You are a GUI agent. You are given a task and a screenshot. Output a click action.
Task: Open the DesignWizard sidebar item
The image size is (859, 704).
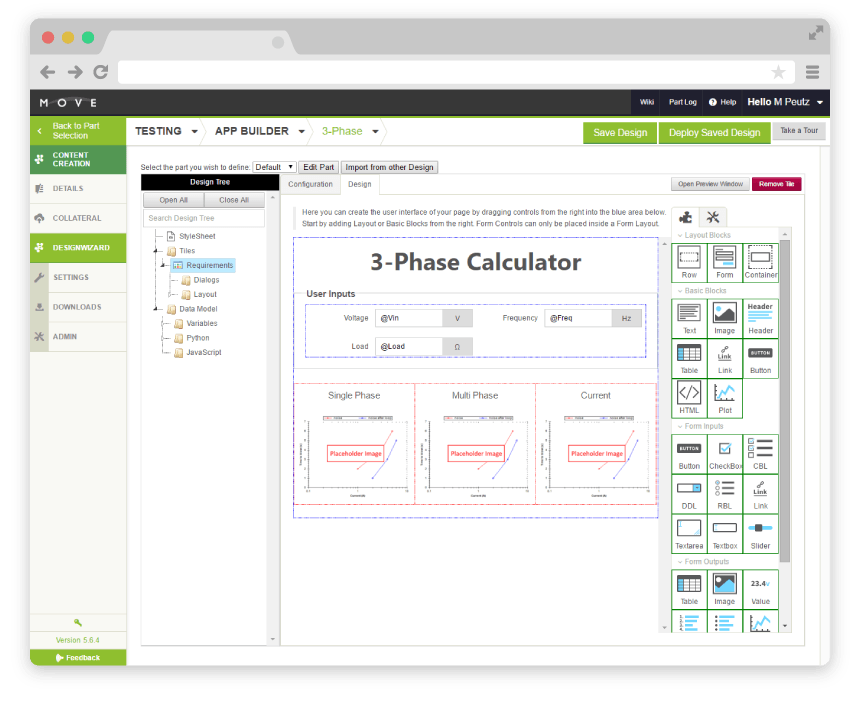[78, 248]
